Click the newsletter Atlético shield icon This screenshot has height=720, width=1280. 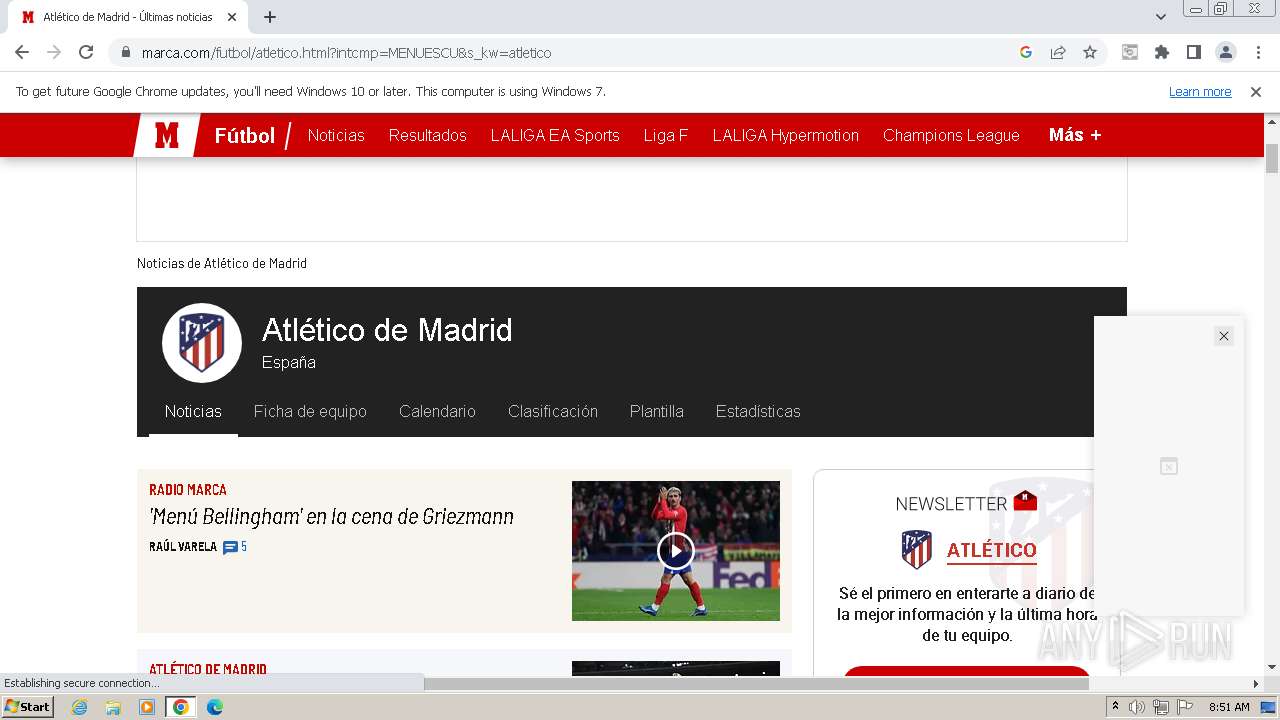(916, 549)
